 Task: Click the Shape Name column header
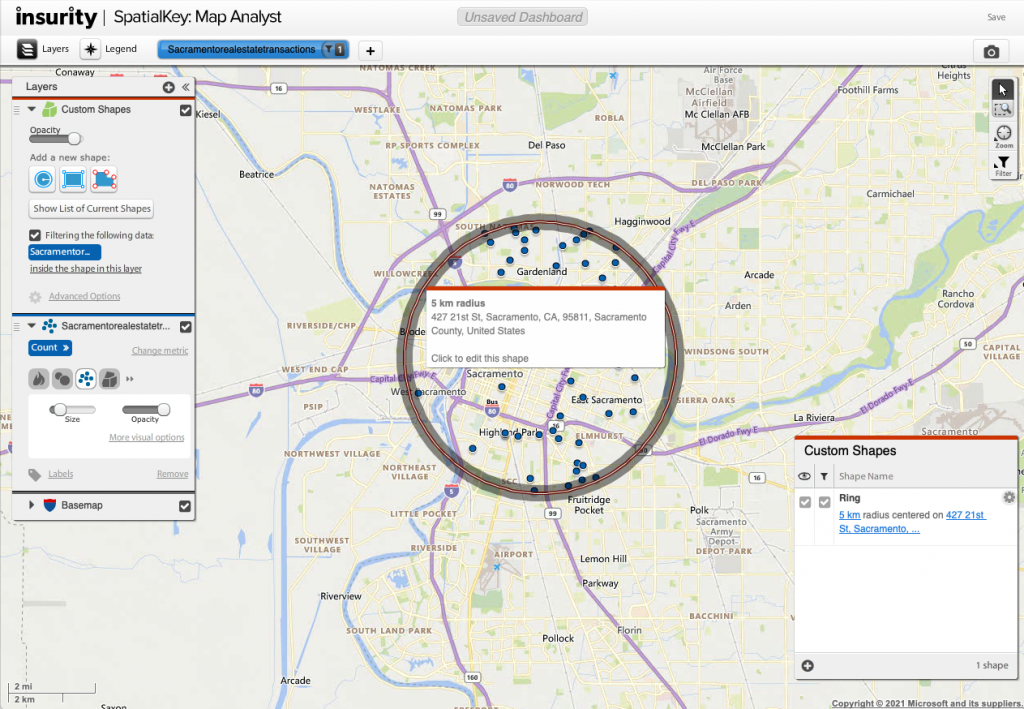pos(866,477)
